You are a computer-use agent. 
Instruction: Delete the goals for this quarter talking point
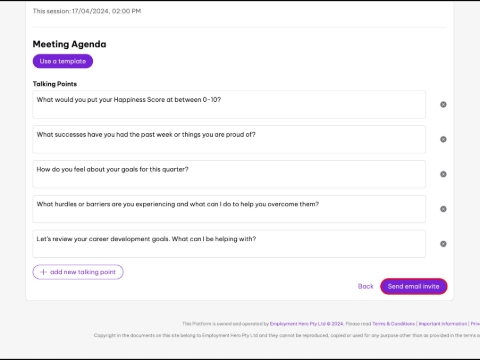tap(443, 174)
